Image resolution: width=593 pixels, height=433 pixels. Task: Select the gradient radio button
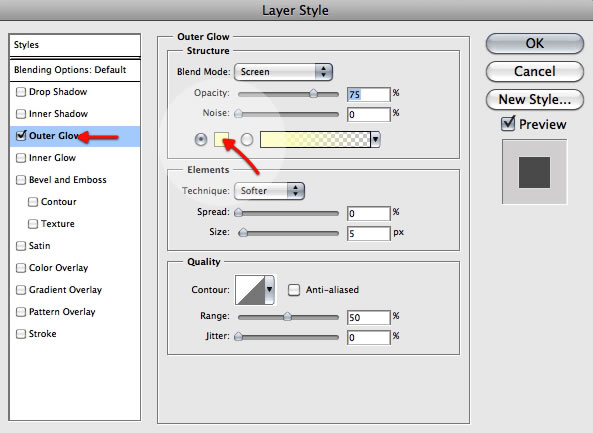(x=247, y=140)
